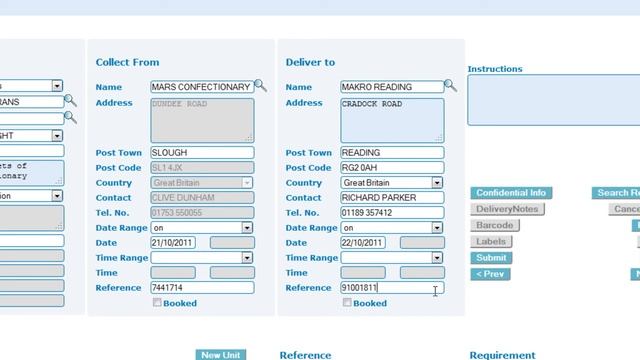Click the Search button at right edge
This screenshot has width=640, height=360.
click(x=616, y=193)
